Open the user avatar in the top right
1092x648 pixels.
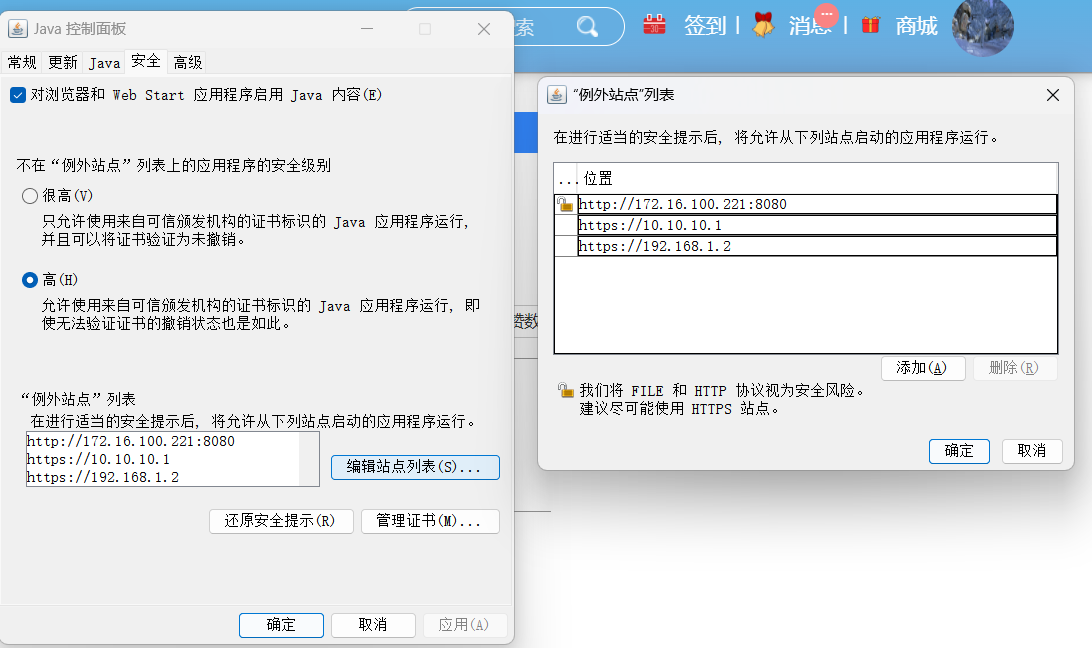(983, 26)
